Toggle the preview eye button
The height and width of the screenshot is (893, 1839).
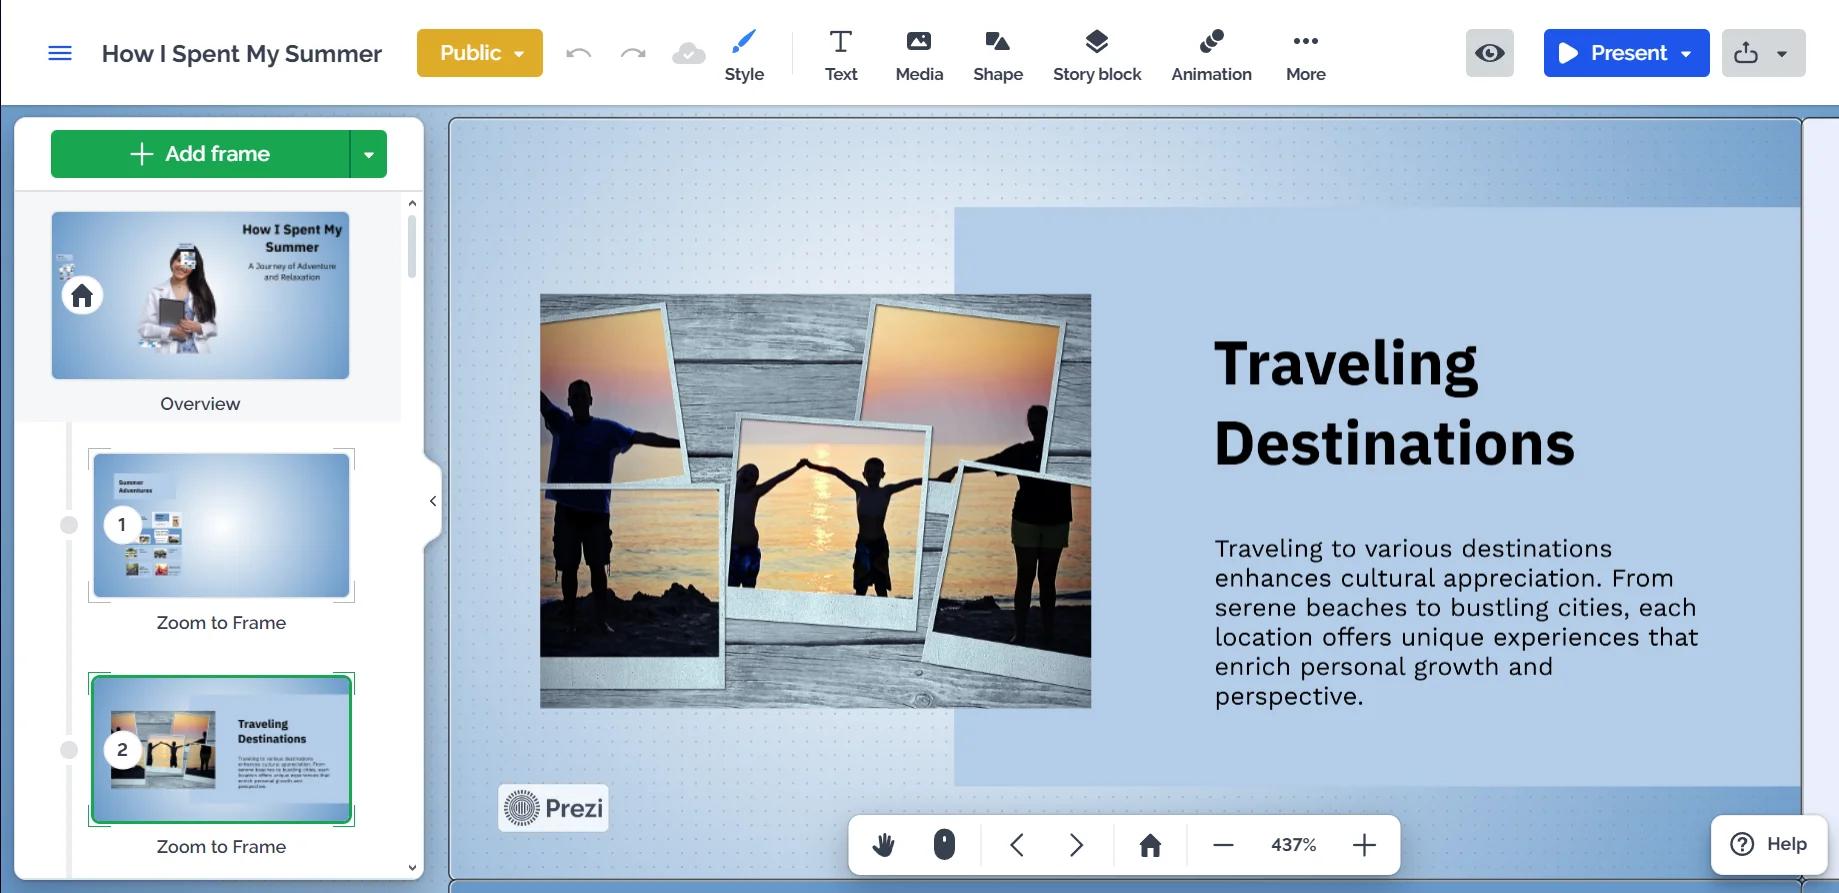tap(1489, 53)
